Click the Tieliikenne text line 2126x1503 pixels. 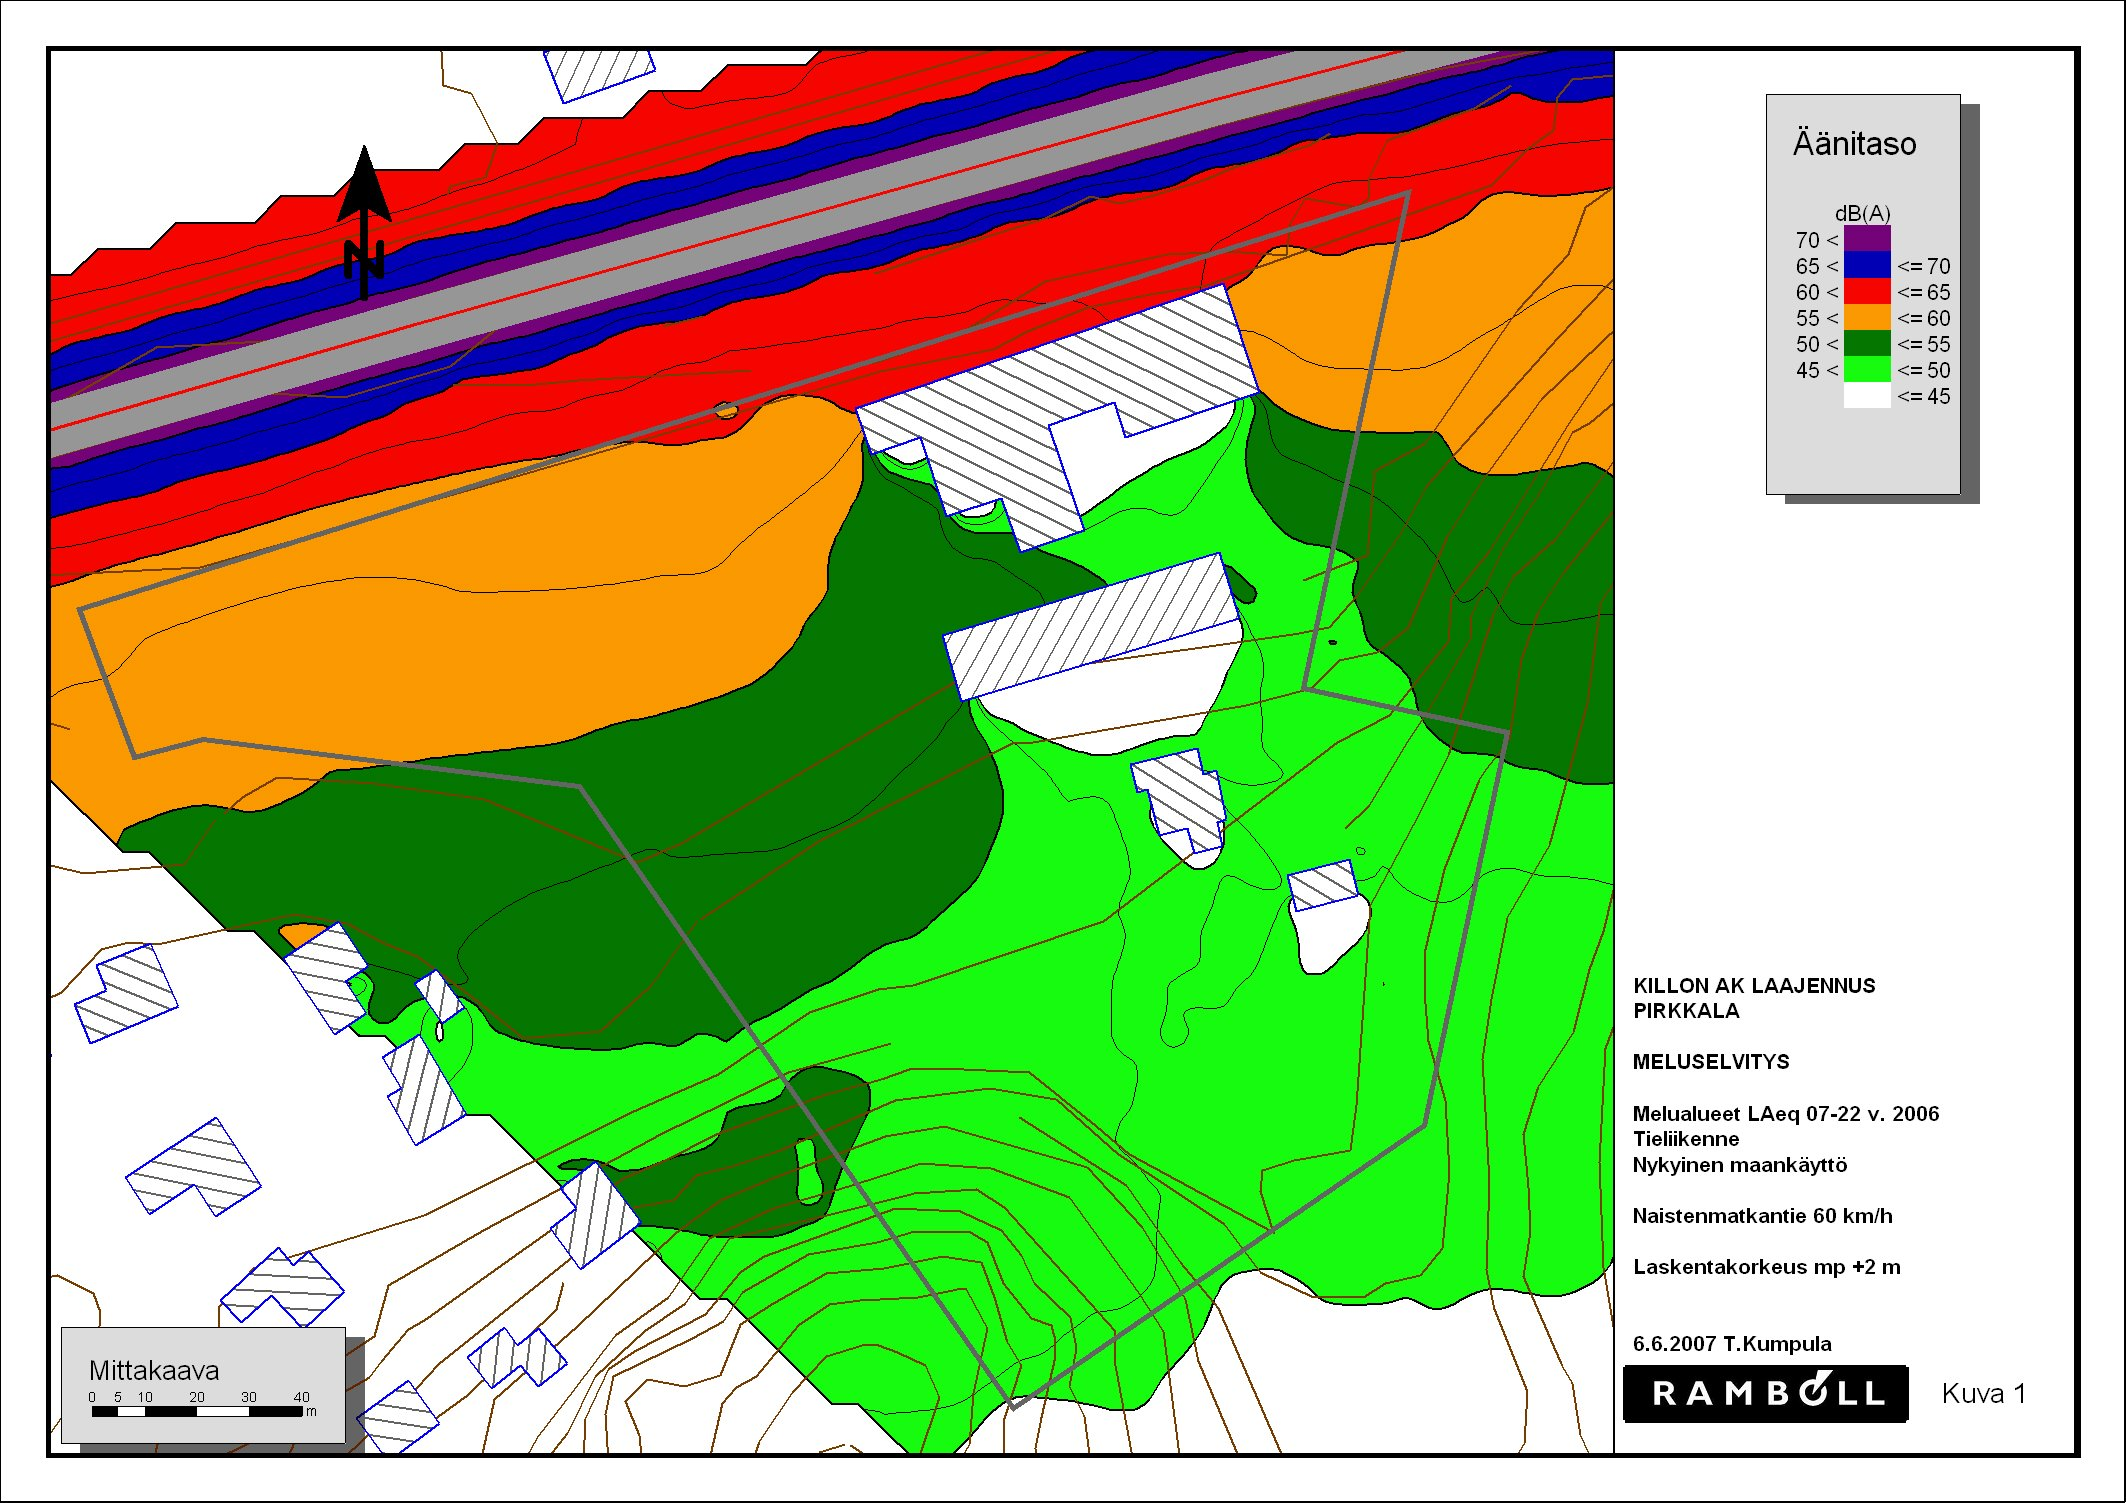[x=1686, y=1139]
